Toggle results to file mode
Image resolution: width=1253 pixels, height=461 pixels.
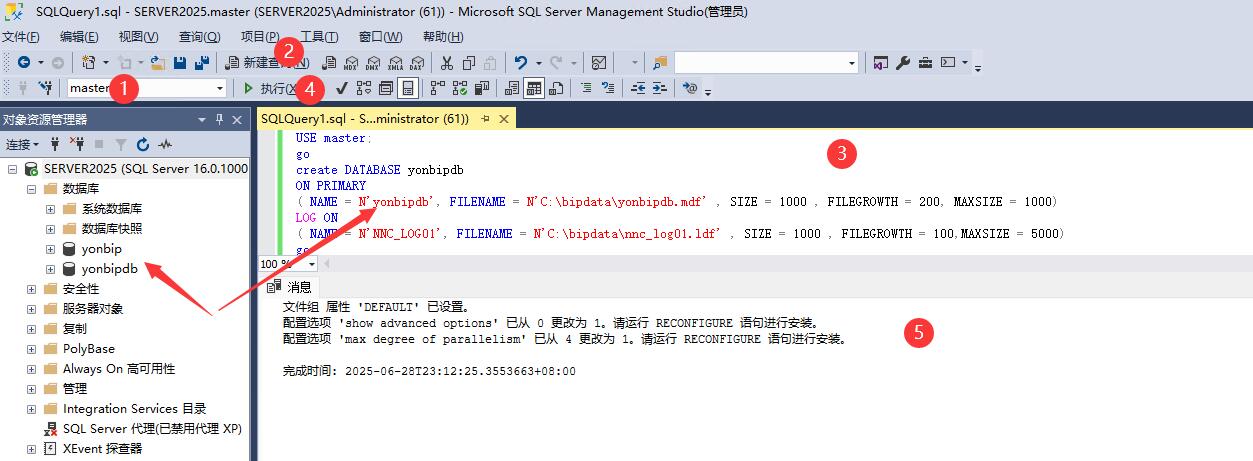(556, 88)
